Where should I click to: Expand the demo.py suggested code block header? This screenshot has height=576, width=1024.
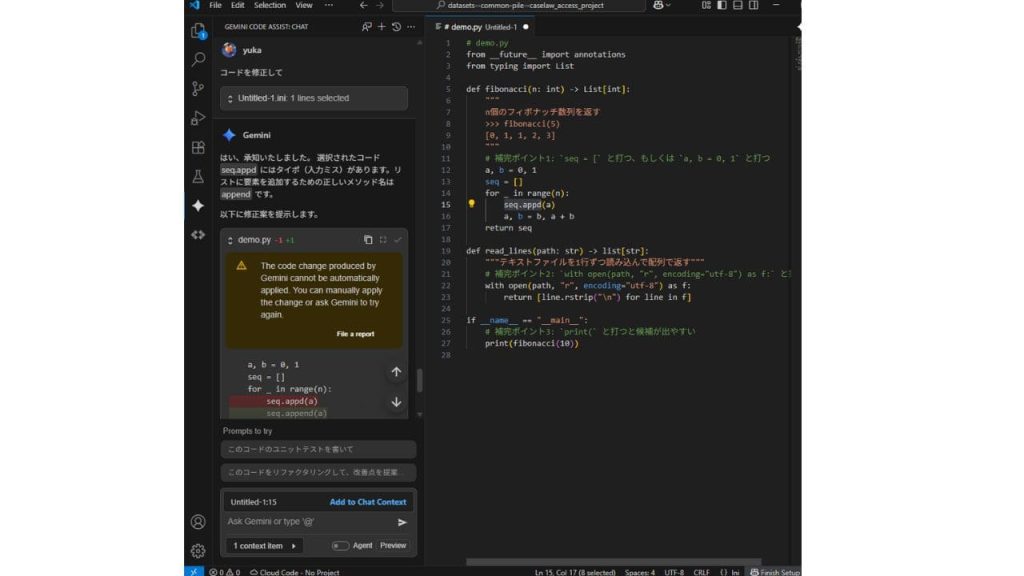click(230, 240)
